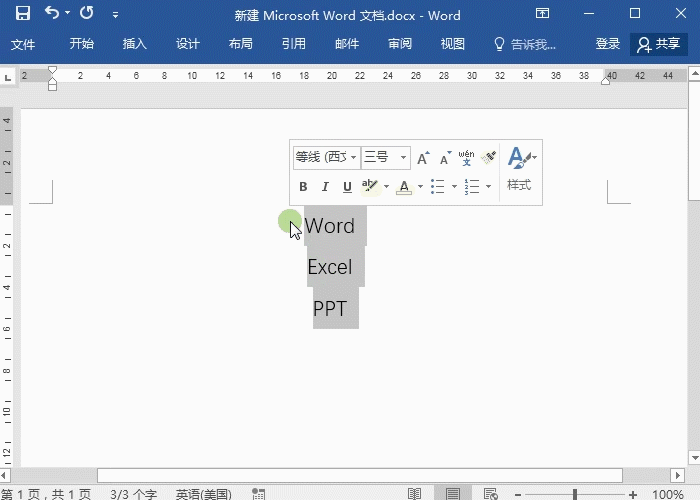Click zoom out minus button

[518, 494]
